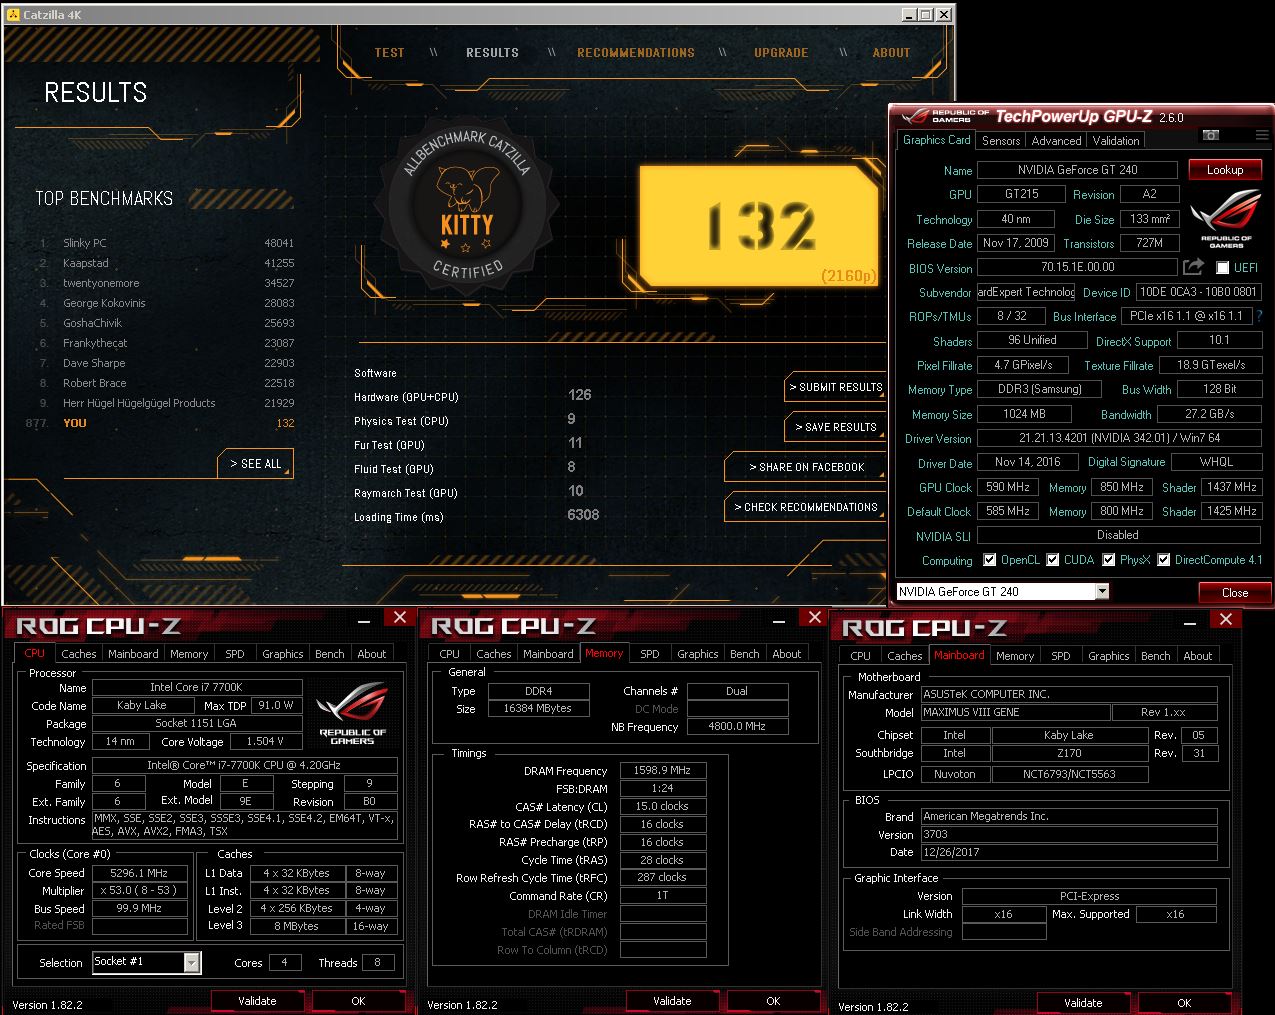Click SHARE ON FACEBOOK button

point(806,467)
